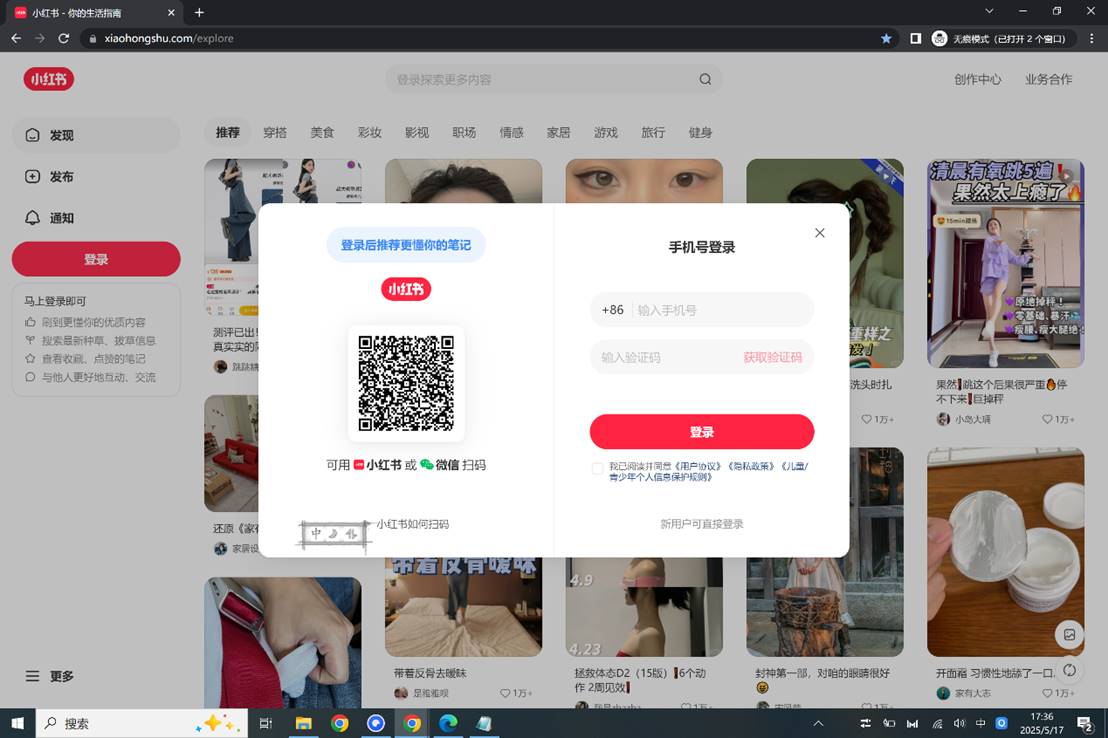Open 创作中心 in the header
1108x738 pixels.
977,79
